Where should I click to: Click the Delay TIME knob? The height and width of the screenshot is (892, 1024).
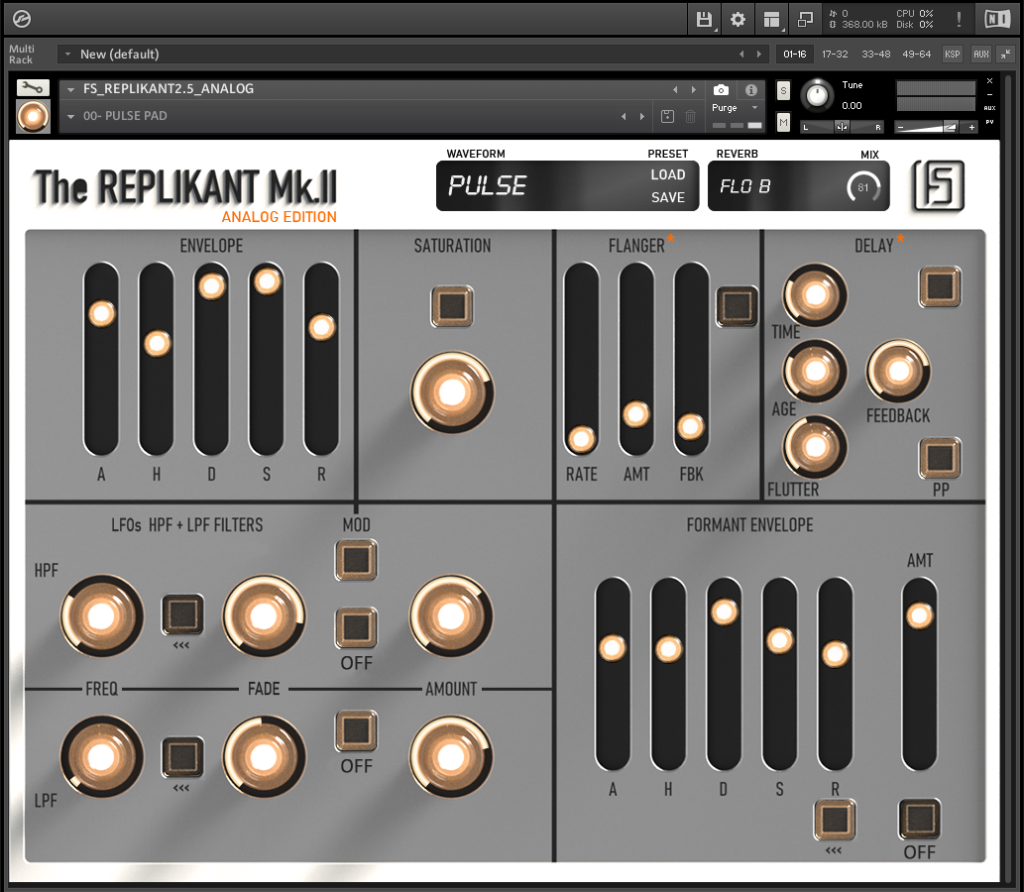815,295
